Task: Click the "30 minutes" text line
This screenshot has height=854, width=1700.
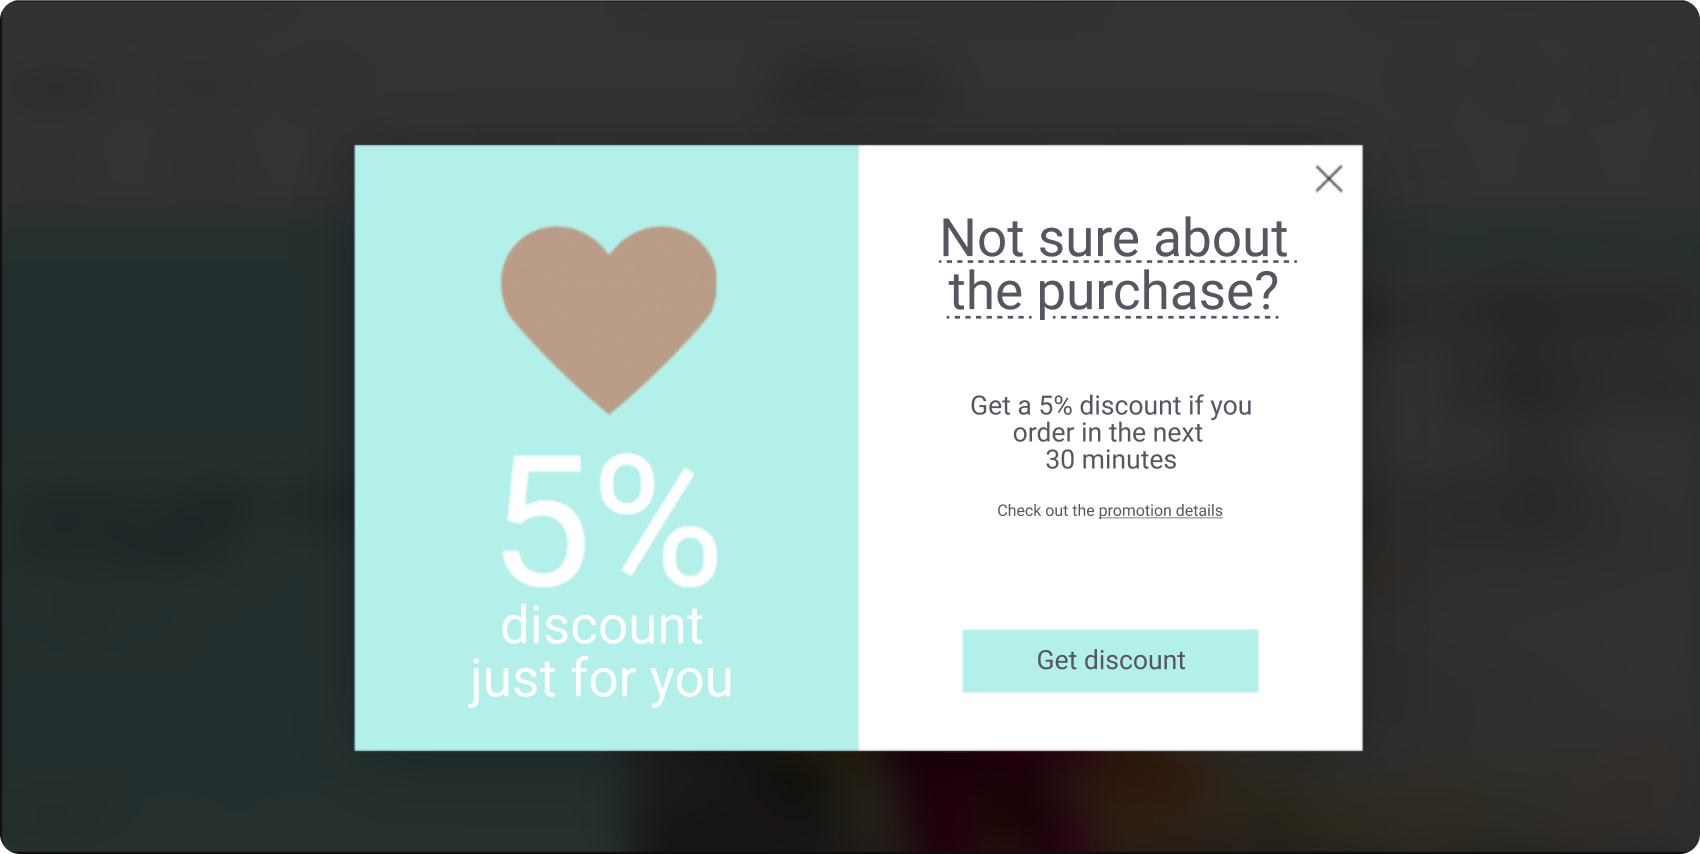Action: [x=1110, y=460]
